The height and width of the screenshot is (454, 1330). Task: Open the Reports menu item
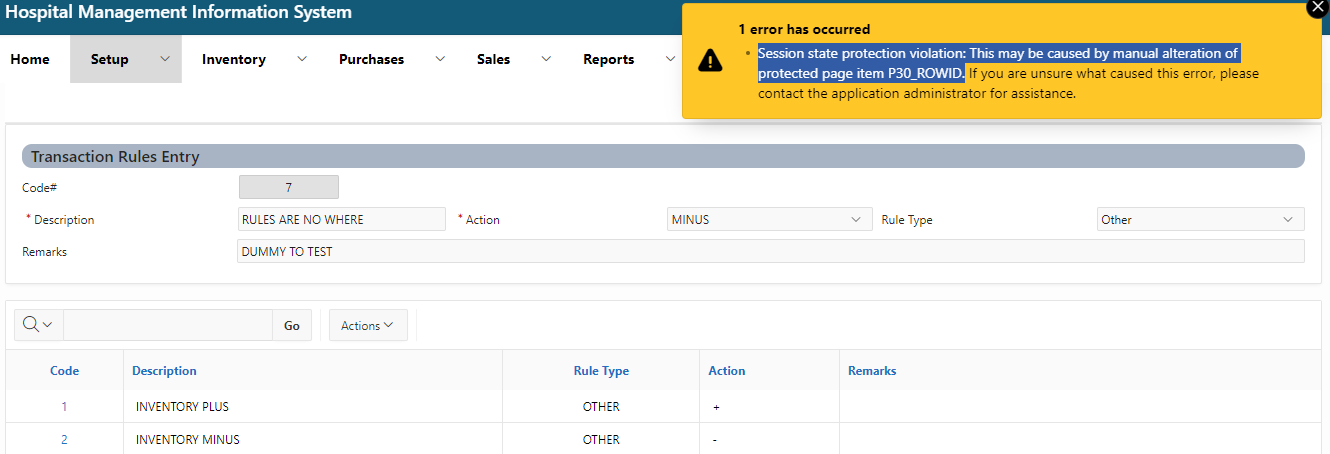(x=608, y=59)
